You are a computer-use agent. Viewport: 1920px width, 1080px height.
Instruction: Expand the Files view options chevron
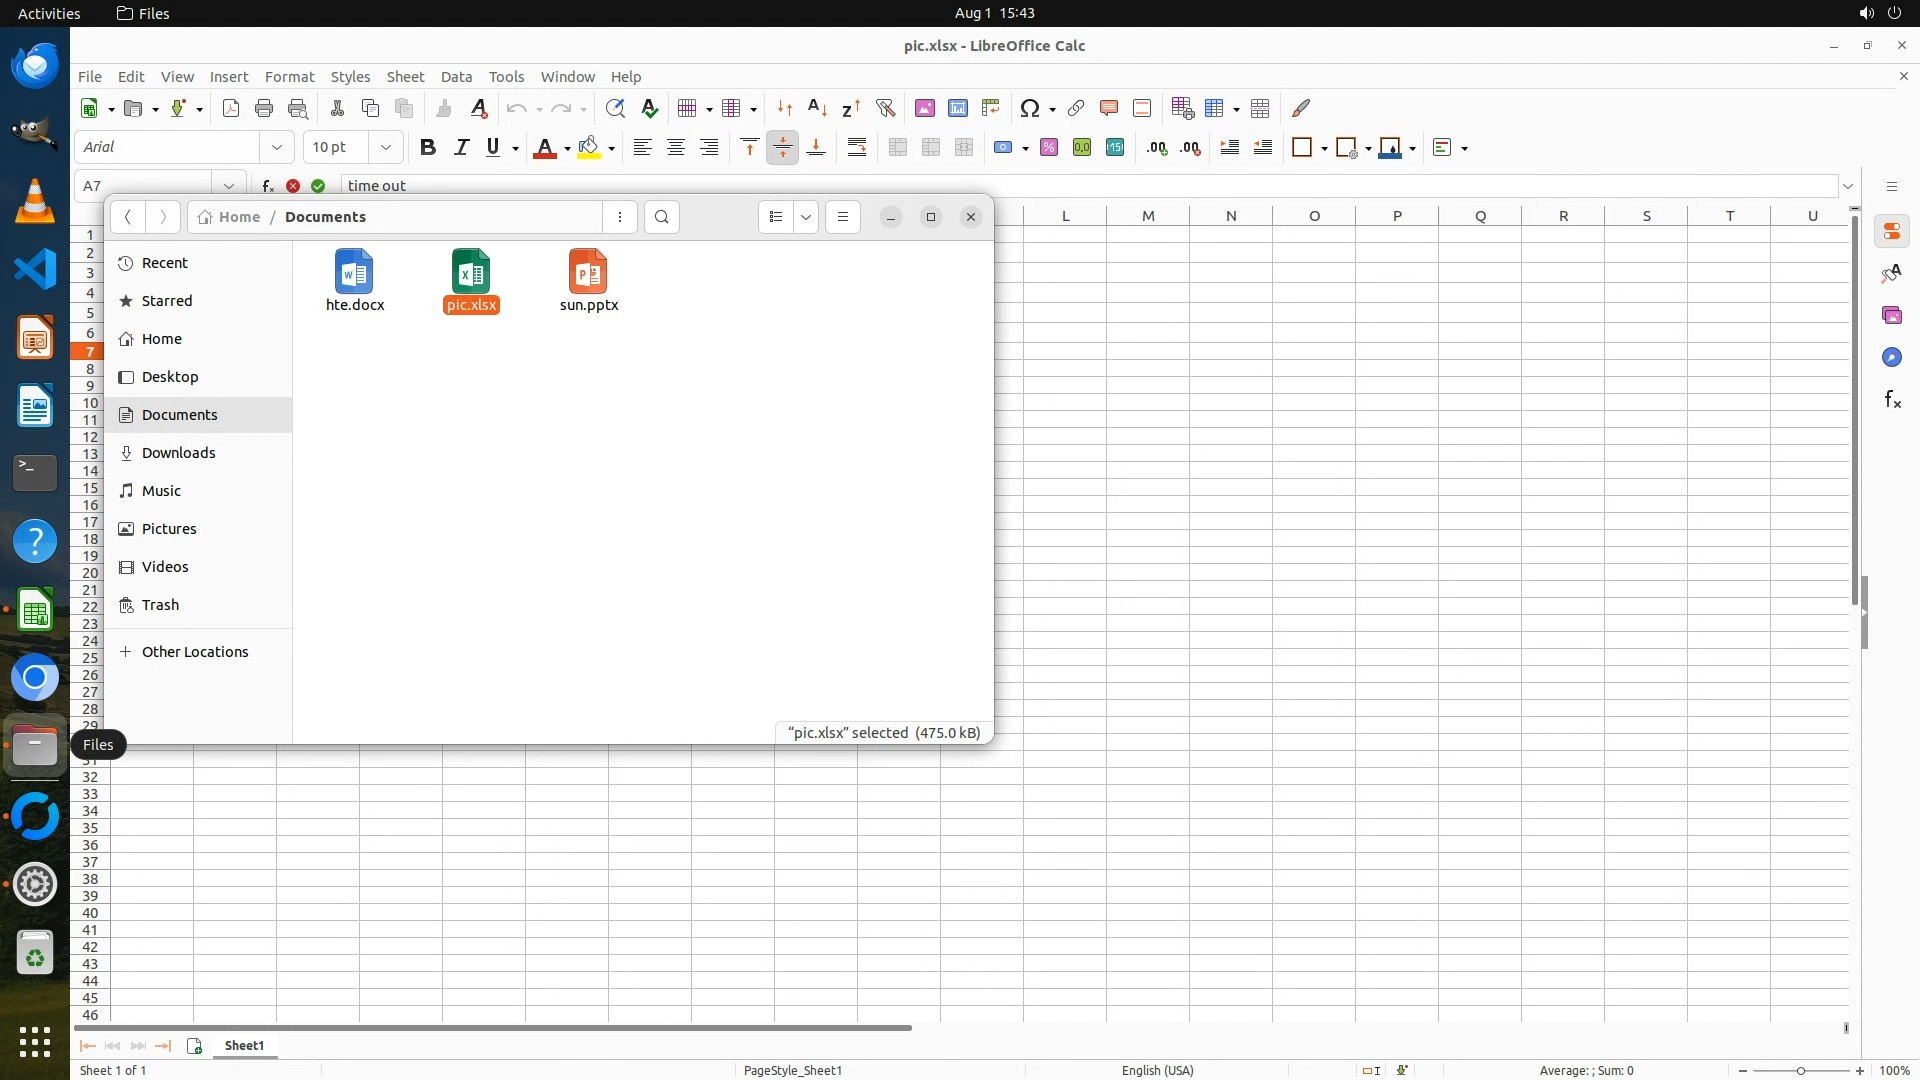click(x=806, y=217)
